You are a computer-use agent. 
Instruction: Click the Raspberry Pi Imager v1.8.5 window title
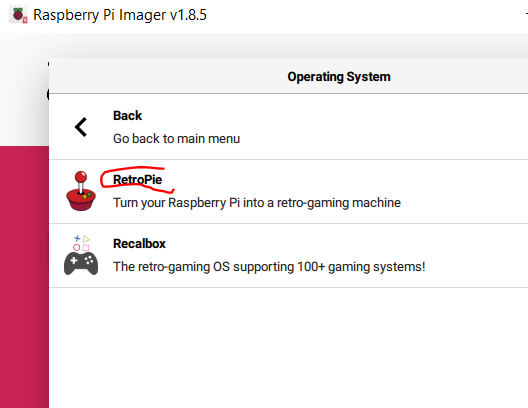pos(120,15)
